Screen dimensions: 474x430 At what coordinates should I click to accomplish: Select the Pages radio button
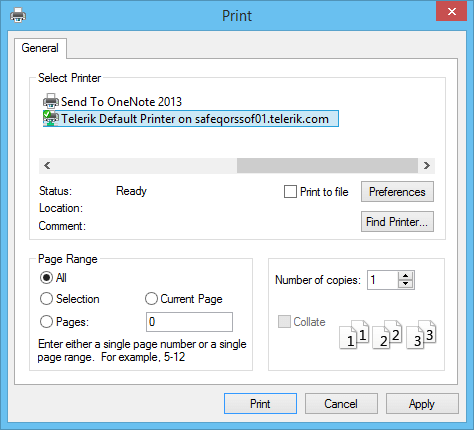click(x=46, y=322)
